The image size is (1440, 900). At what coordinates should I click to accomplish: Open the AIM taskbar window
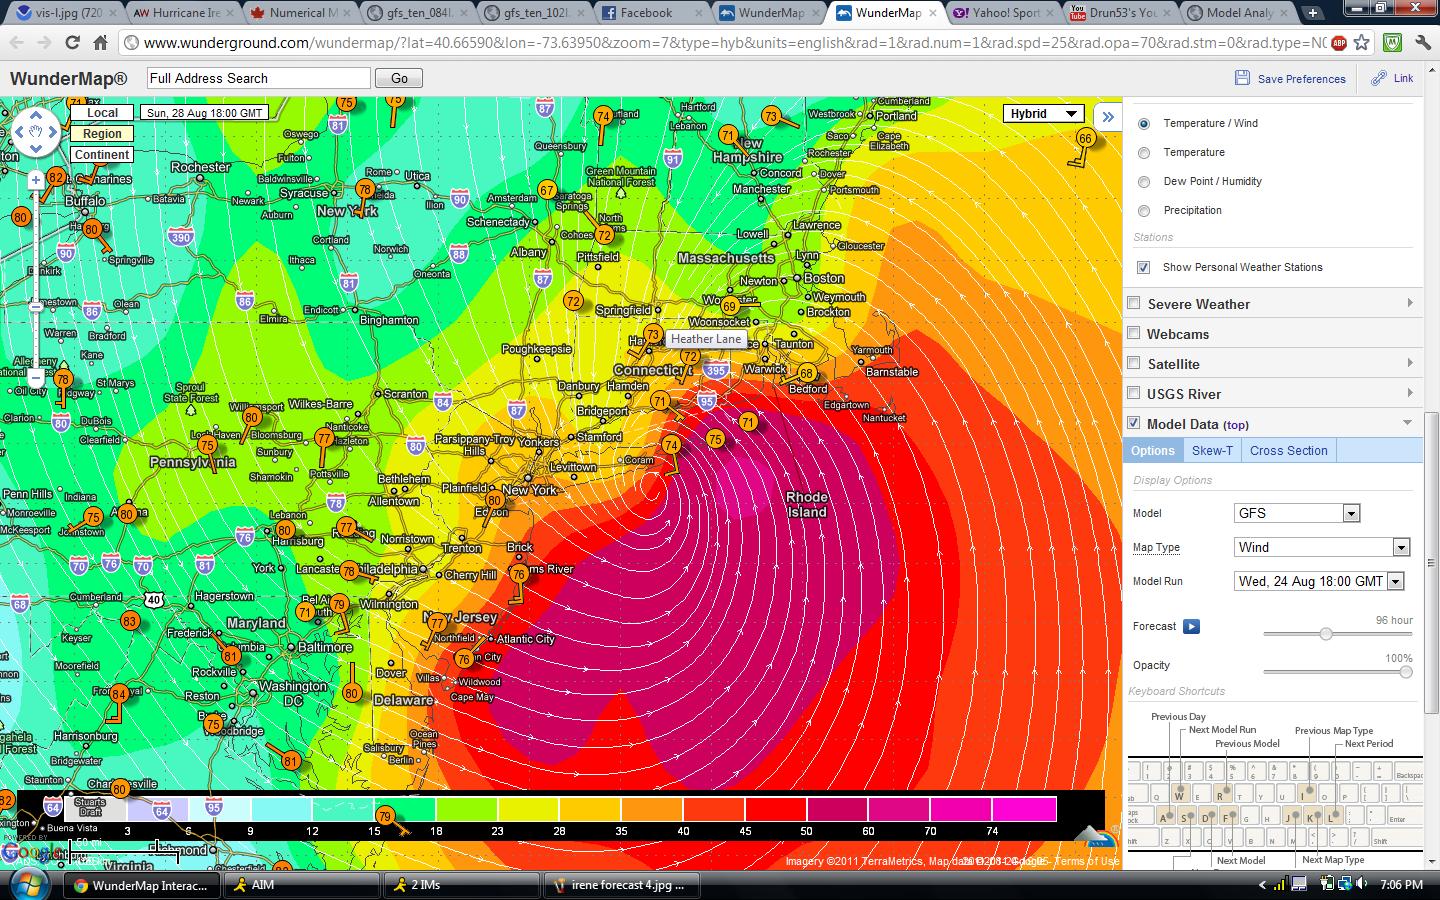pyautogui.click(x=300, y=884)
